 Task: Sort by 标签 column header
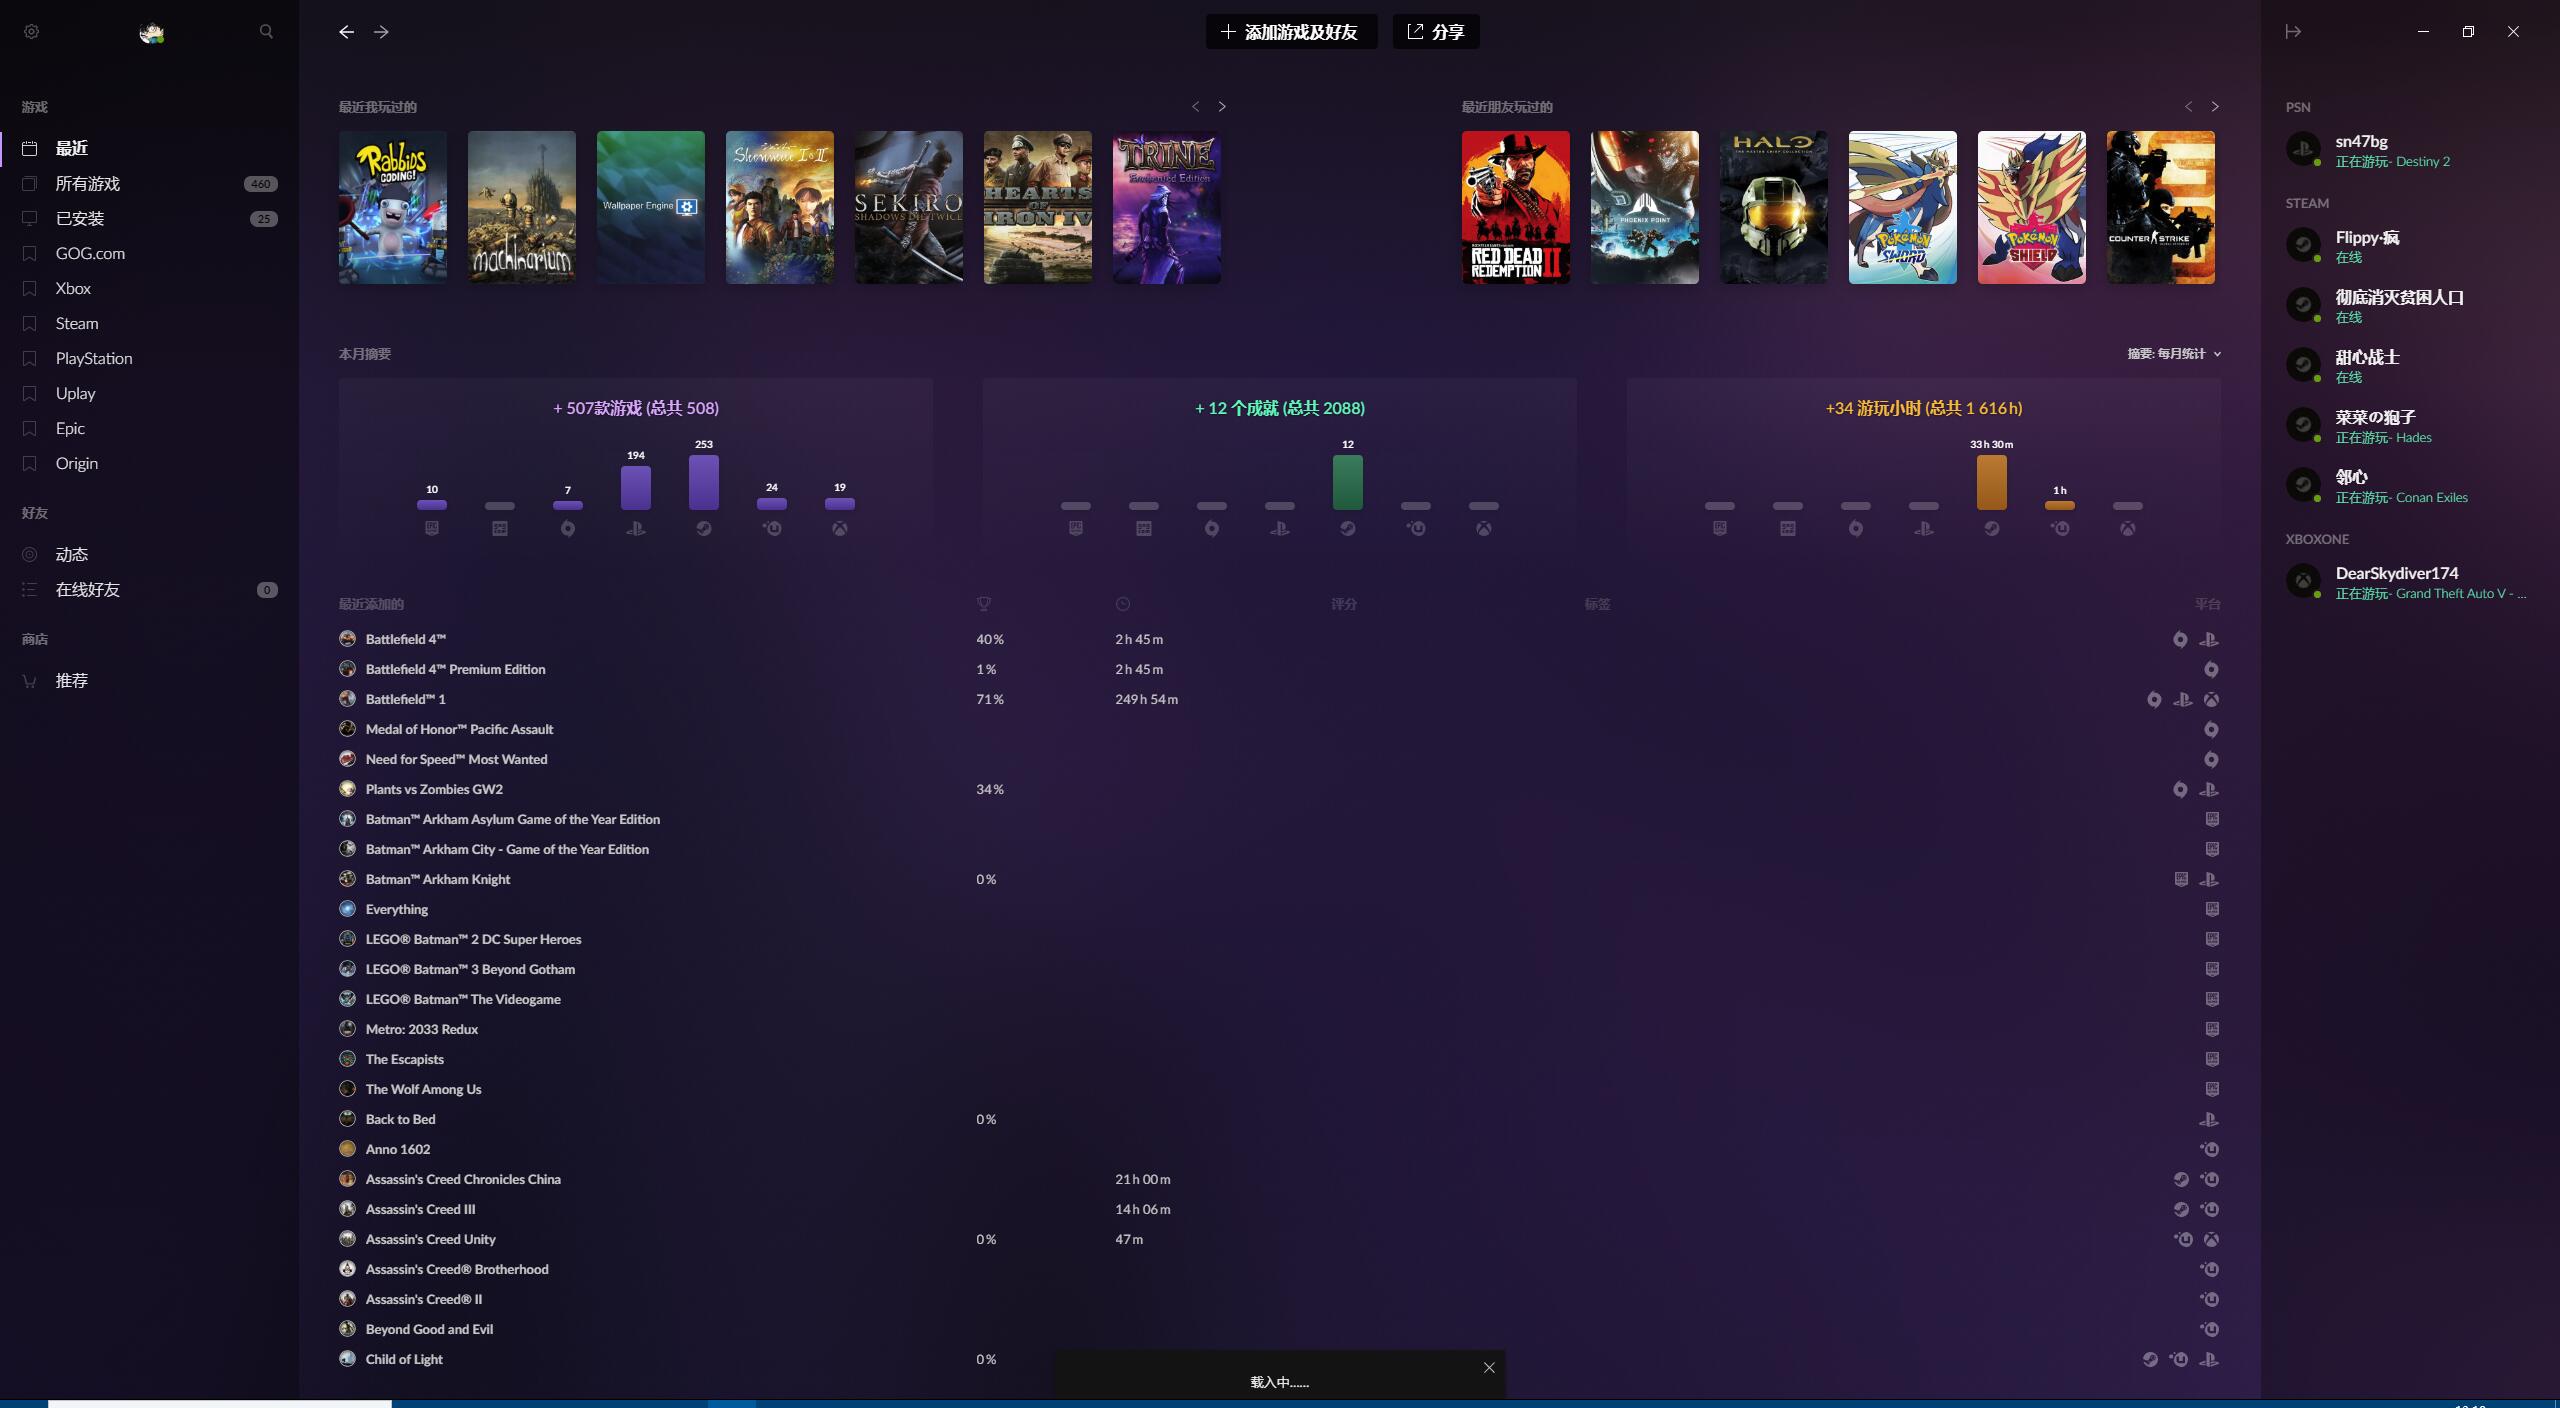[1597, 604]
